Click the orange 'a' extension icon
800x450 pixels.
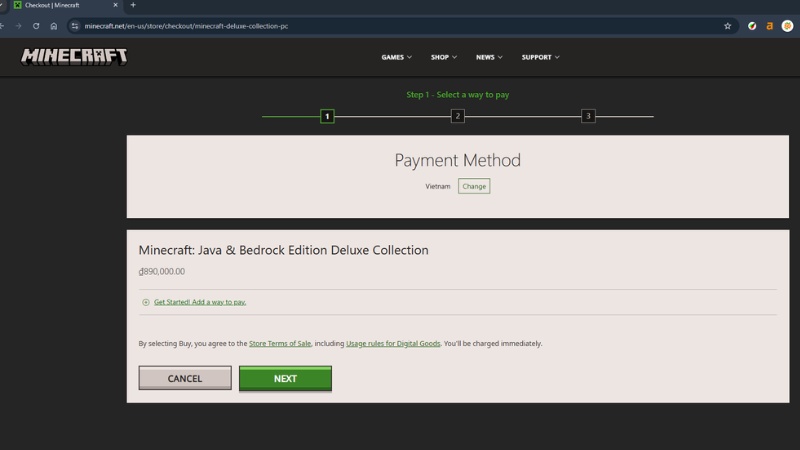[x=769, y=26]
